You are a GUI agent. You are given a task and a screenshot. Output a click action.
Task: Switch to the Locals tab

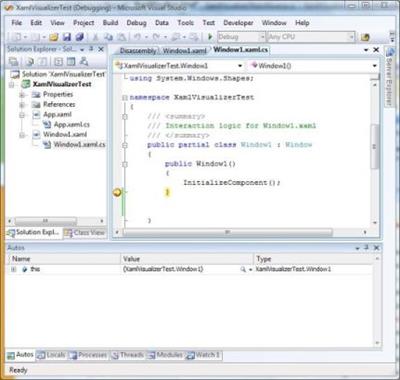tap(51, 355)
